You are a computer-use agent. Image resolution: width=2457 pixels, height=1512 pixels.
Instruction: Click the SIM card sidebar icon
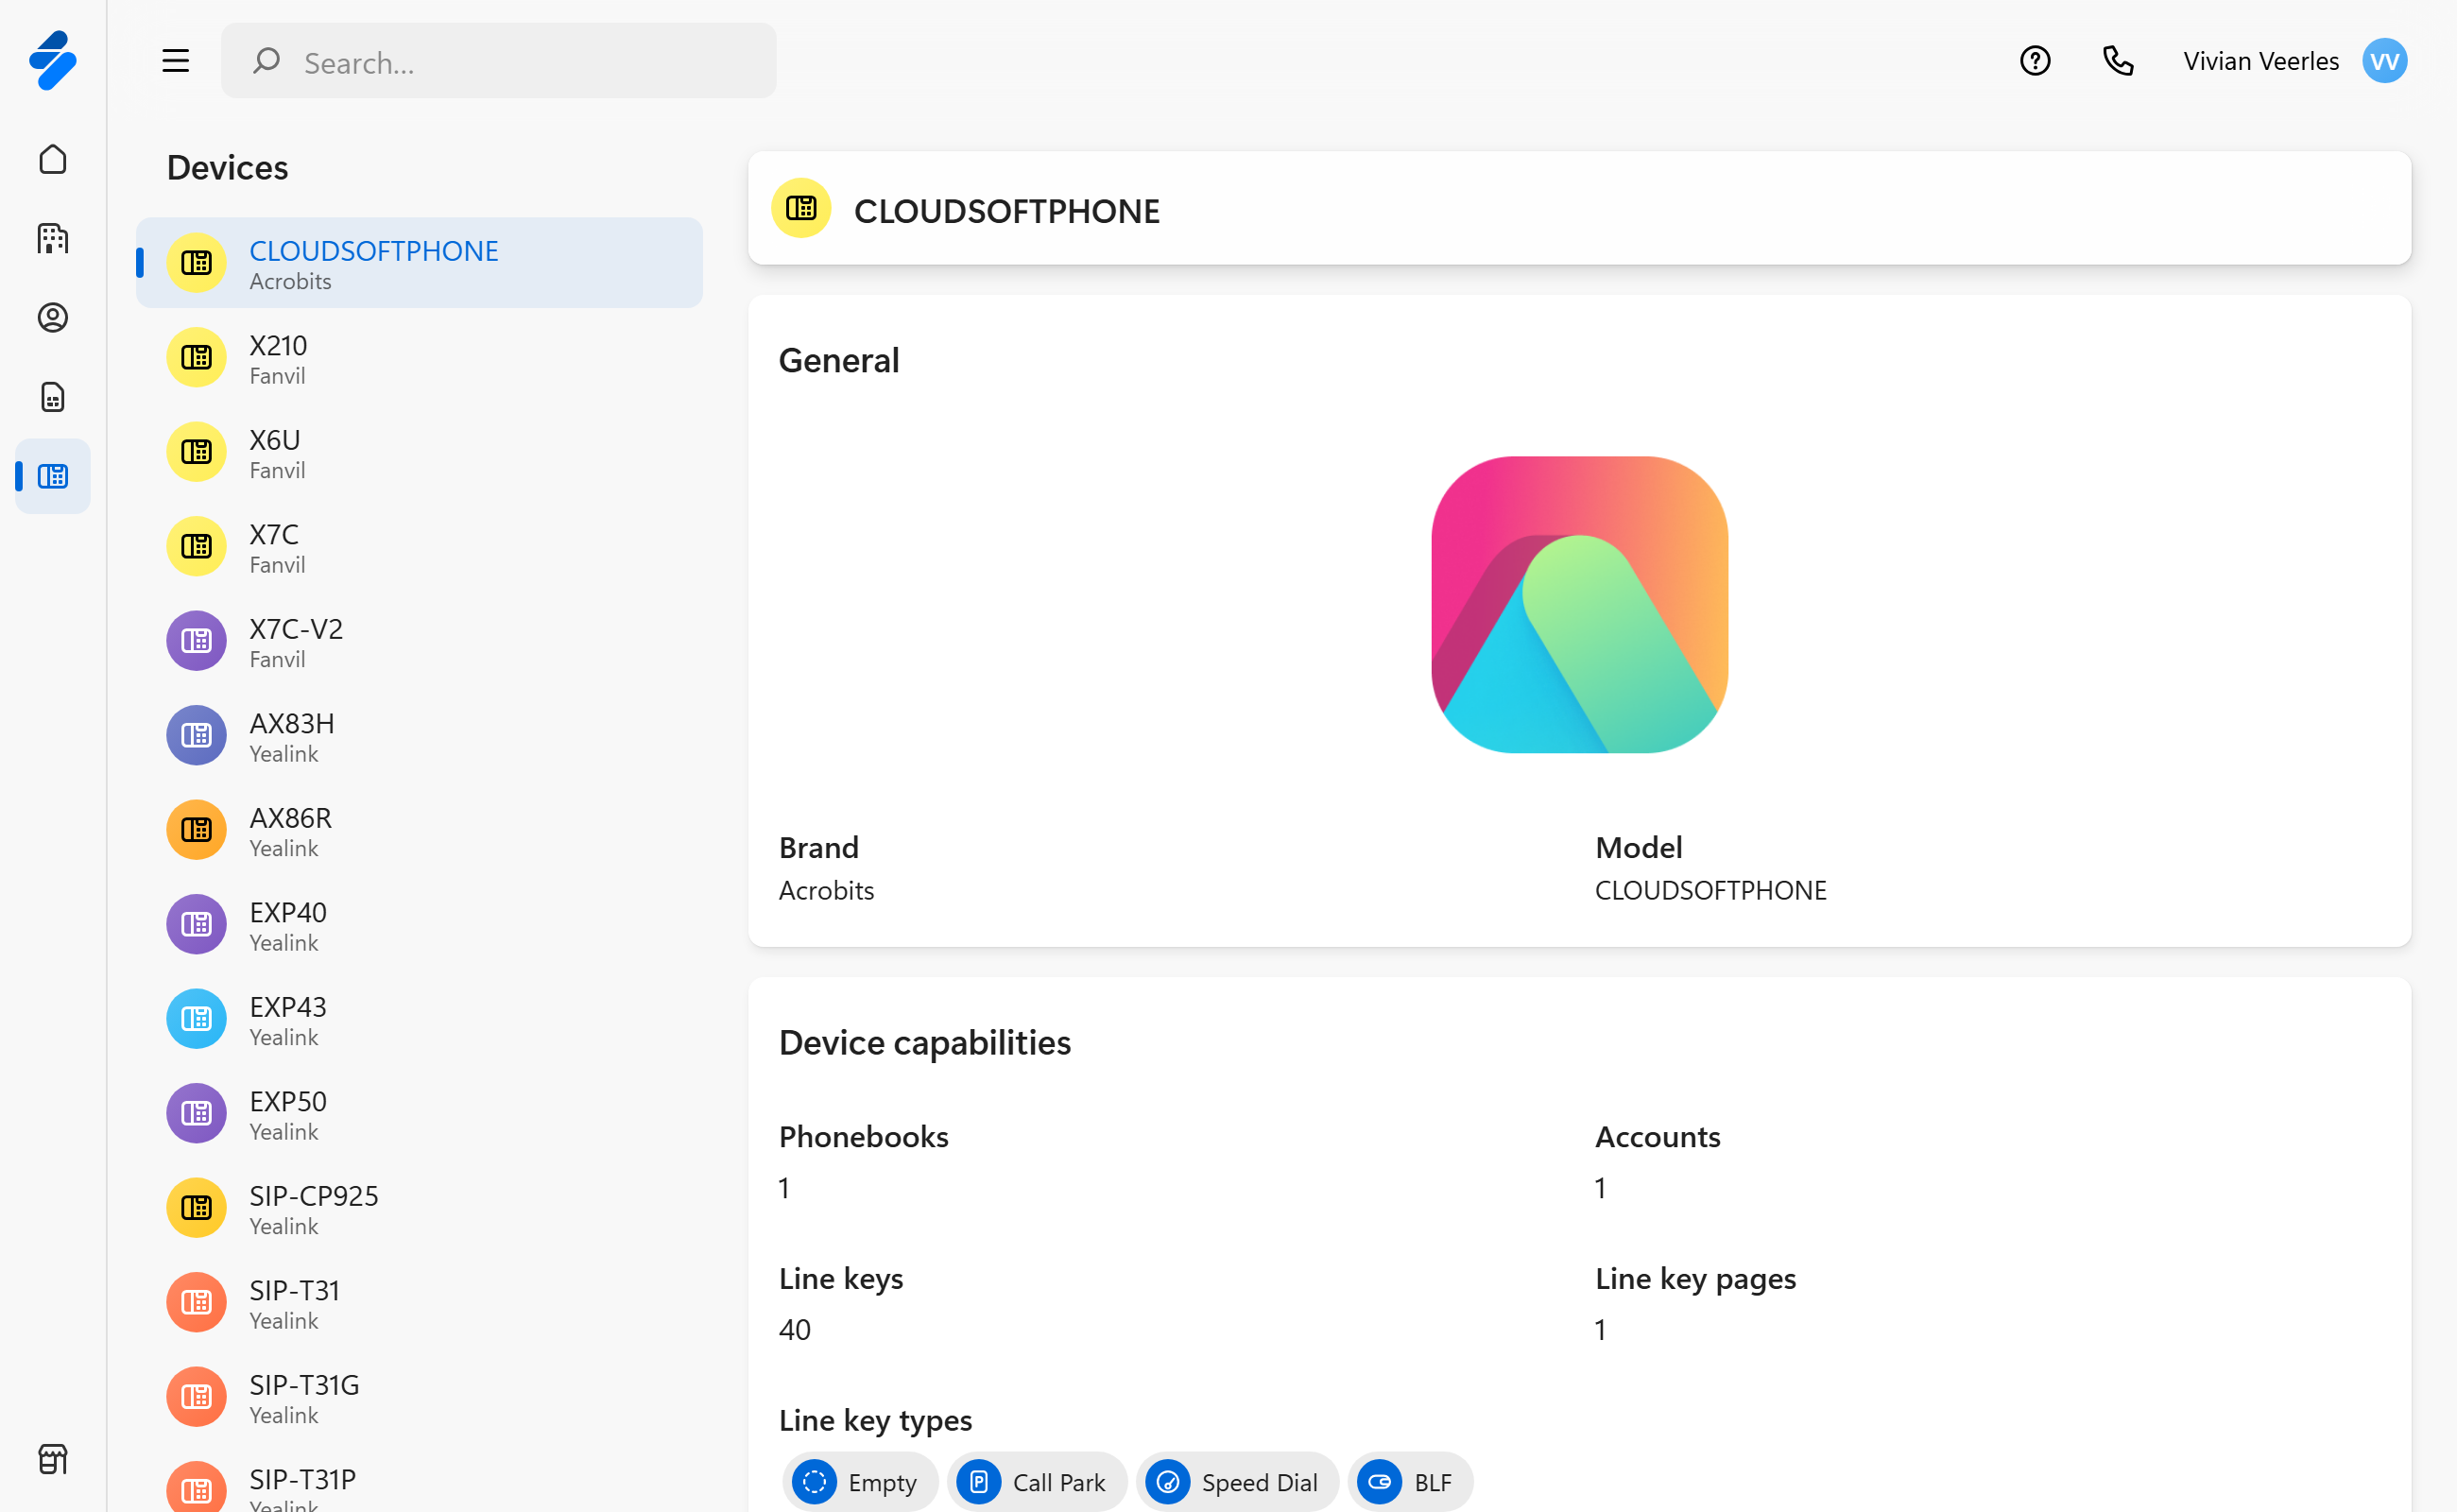(53, 397)
